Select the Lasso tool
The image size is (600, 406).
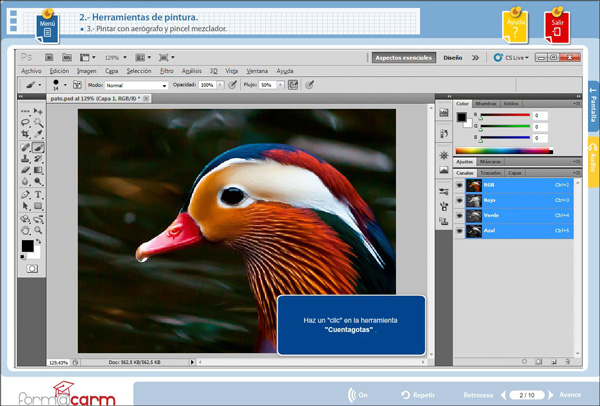click(x=27, y=122)
